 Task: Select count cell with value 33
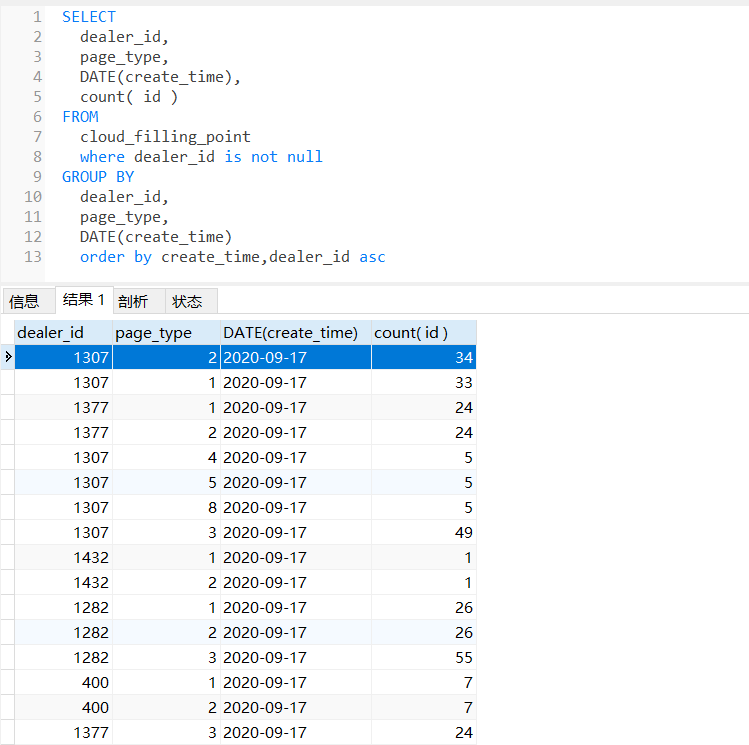[424, 383]
